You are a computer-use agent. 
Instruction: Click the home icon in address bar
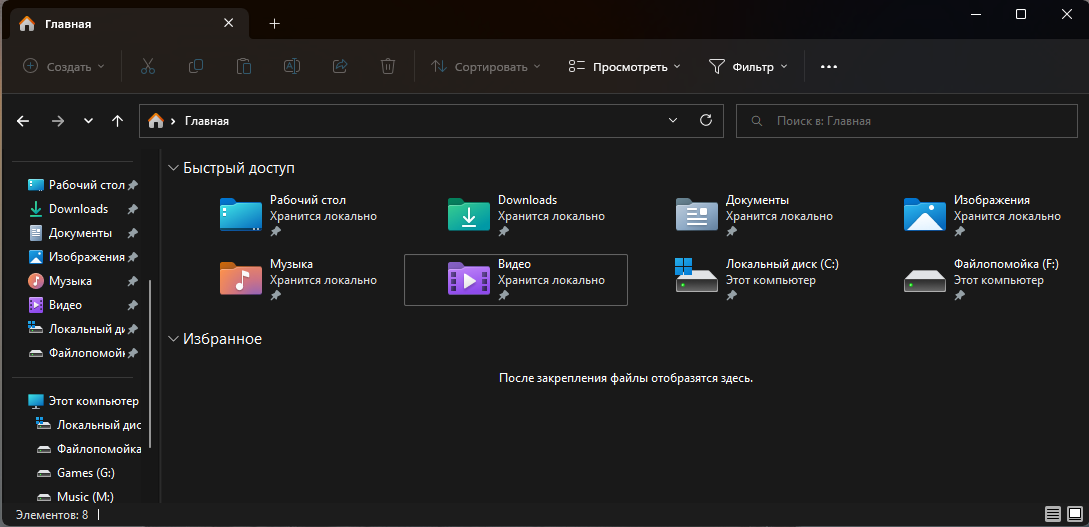[x=156, y=121]
